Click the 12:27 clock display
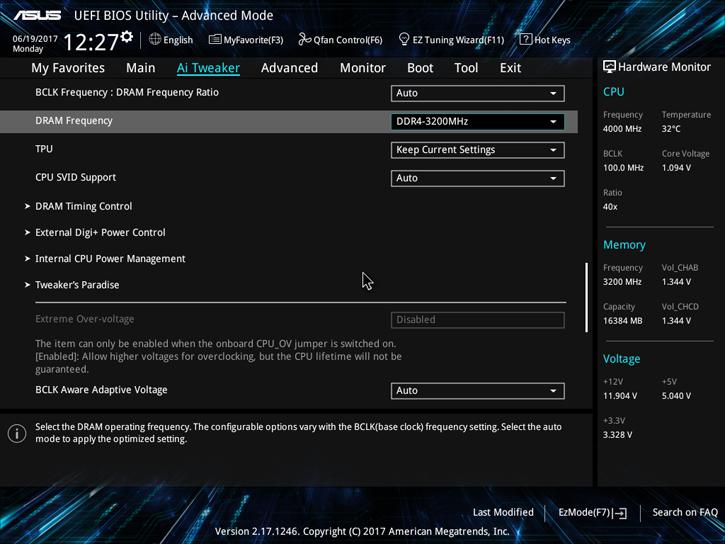Image resolution: width=725 pixels, height=544 pixels. click(91, 43)
